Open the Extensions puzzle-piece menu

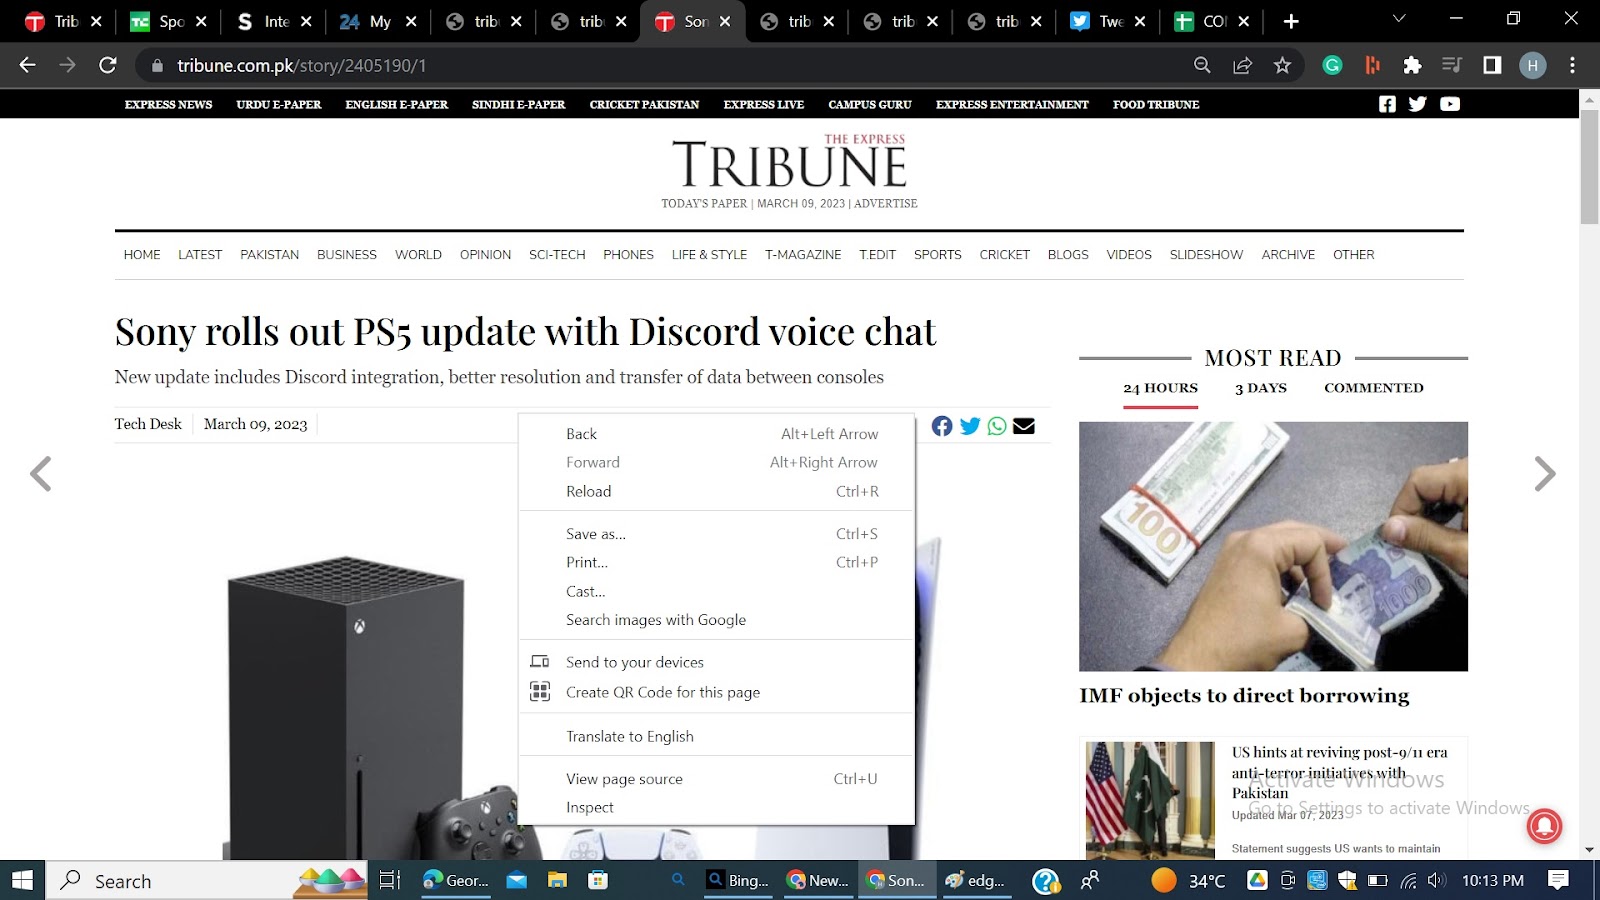(1412, 65)
